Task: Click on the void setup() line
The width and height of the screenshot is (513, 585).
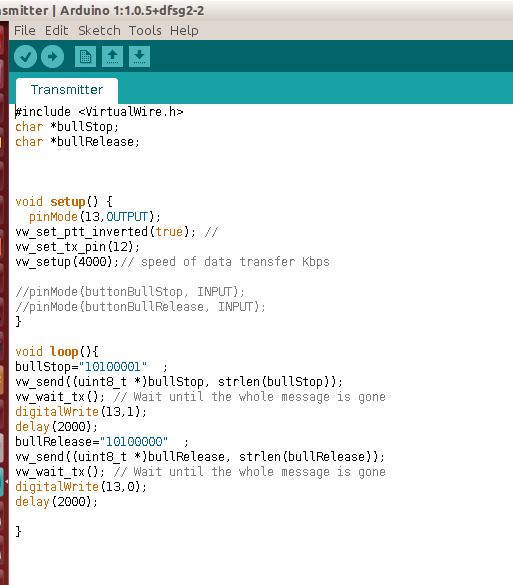Action: [x=64, y=202]
